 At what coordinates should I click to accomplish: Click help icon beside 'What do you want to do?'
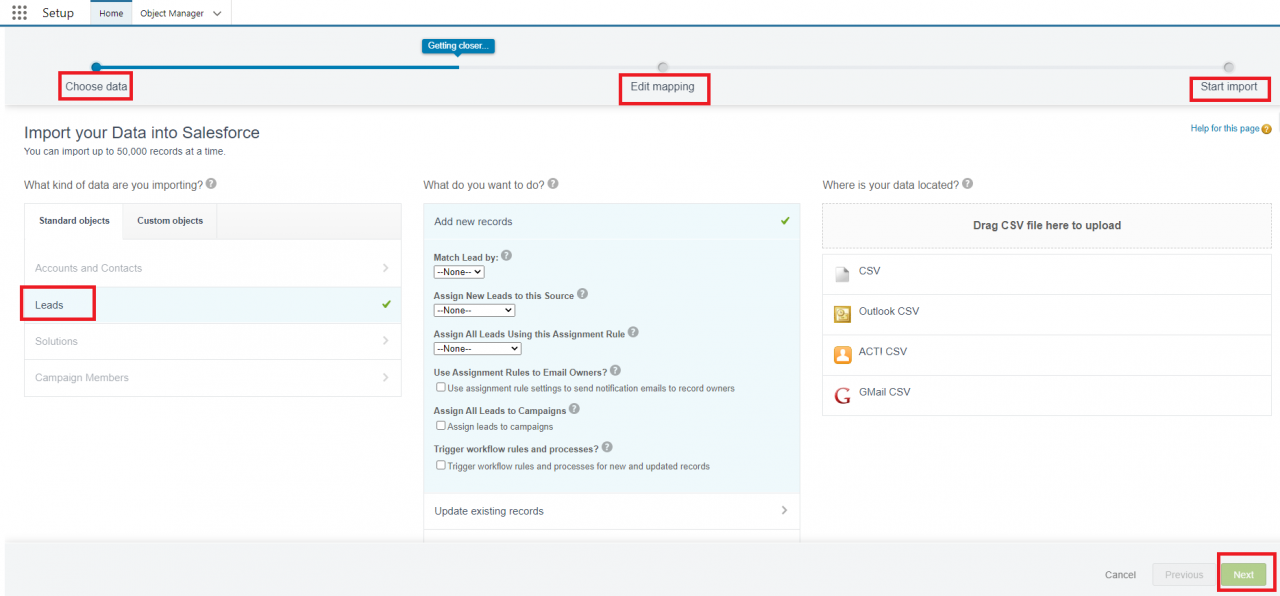pos(553,184)
